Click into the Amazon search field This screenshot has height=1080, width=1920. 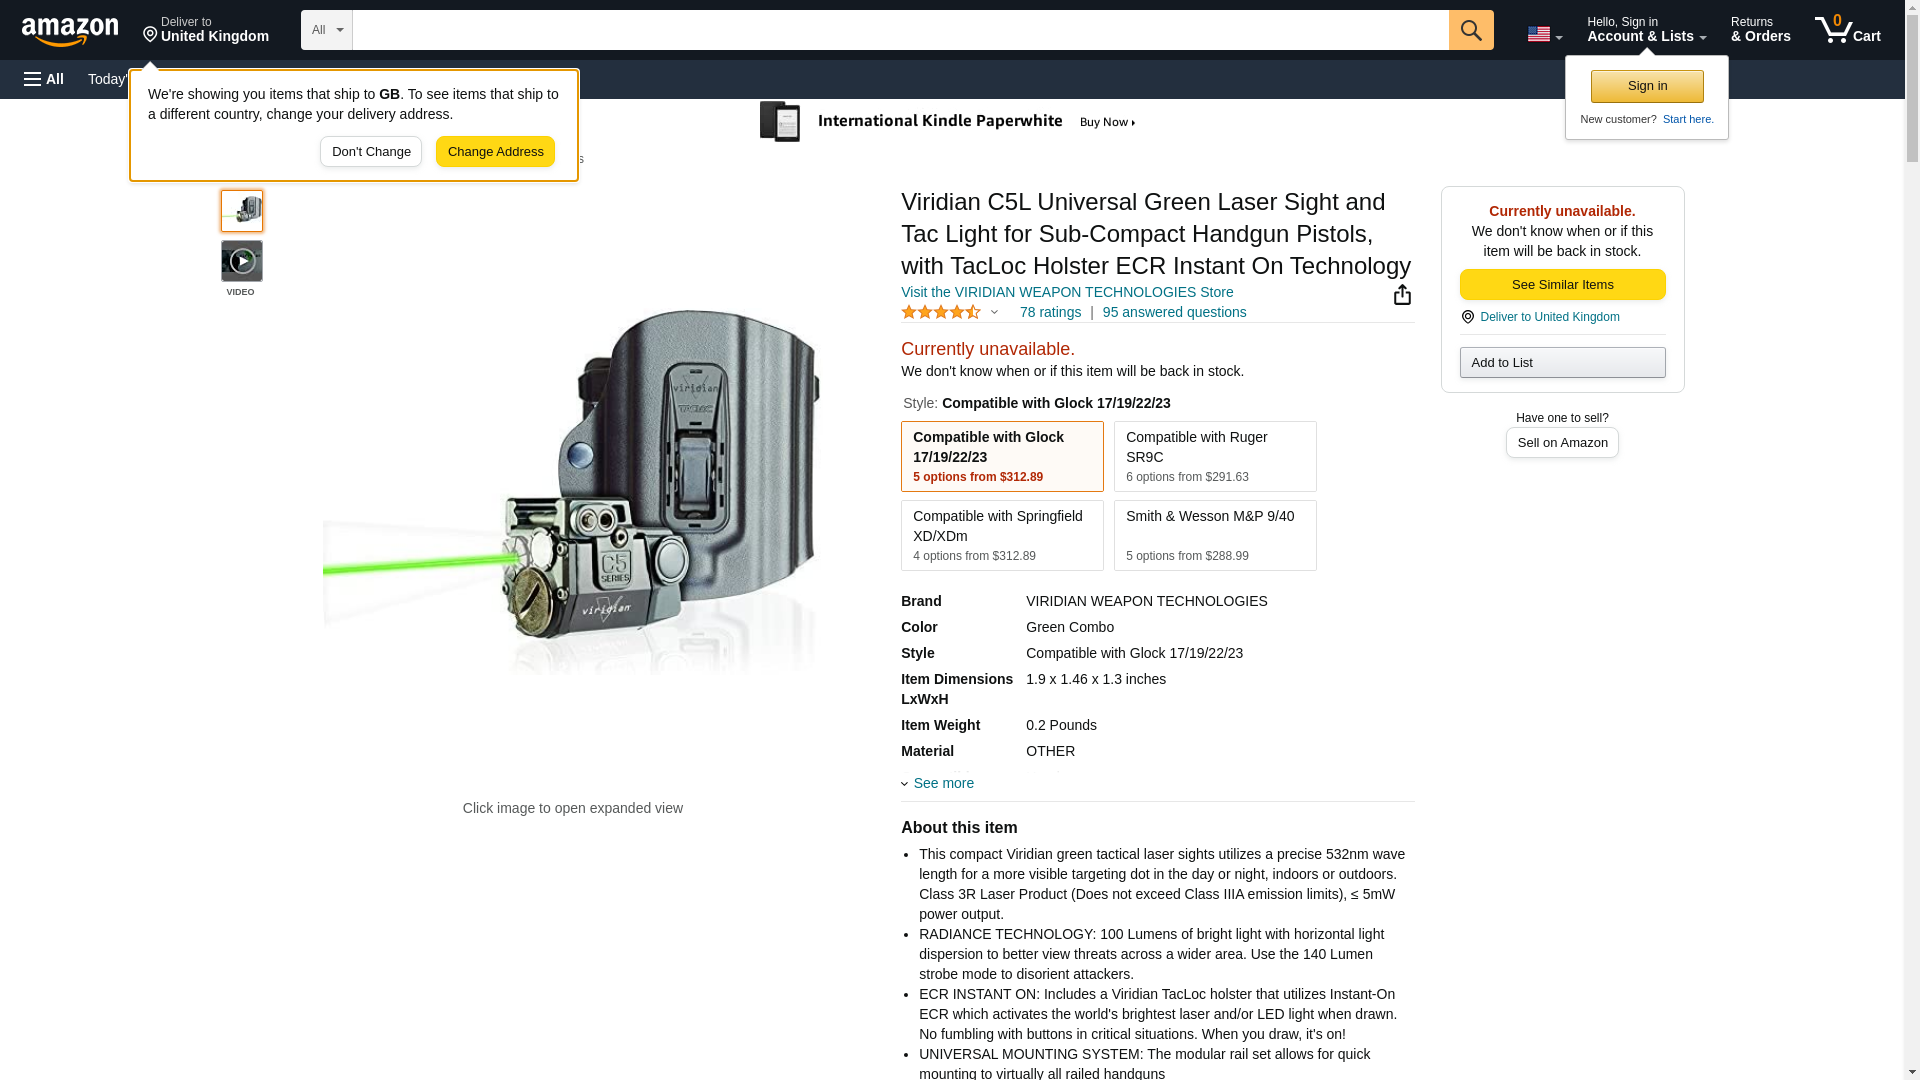900,30
